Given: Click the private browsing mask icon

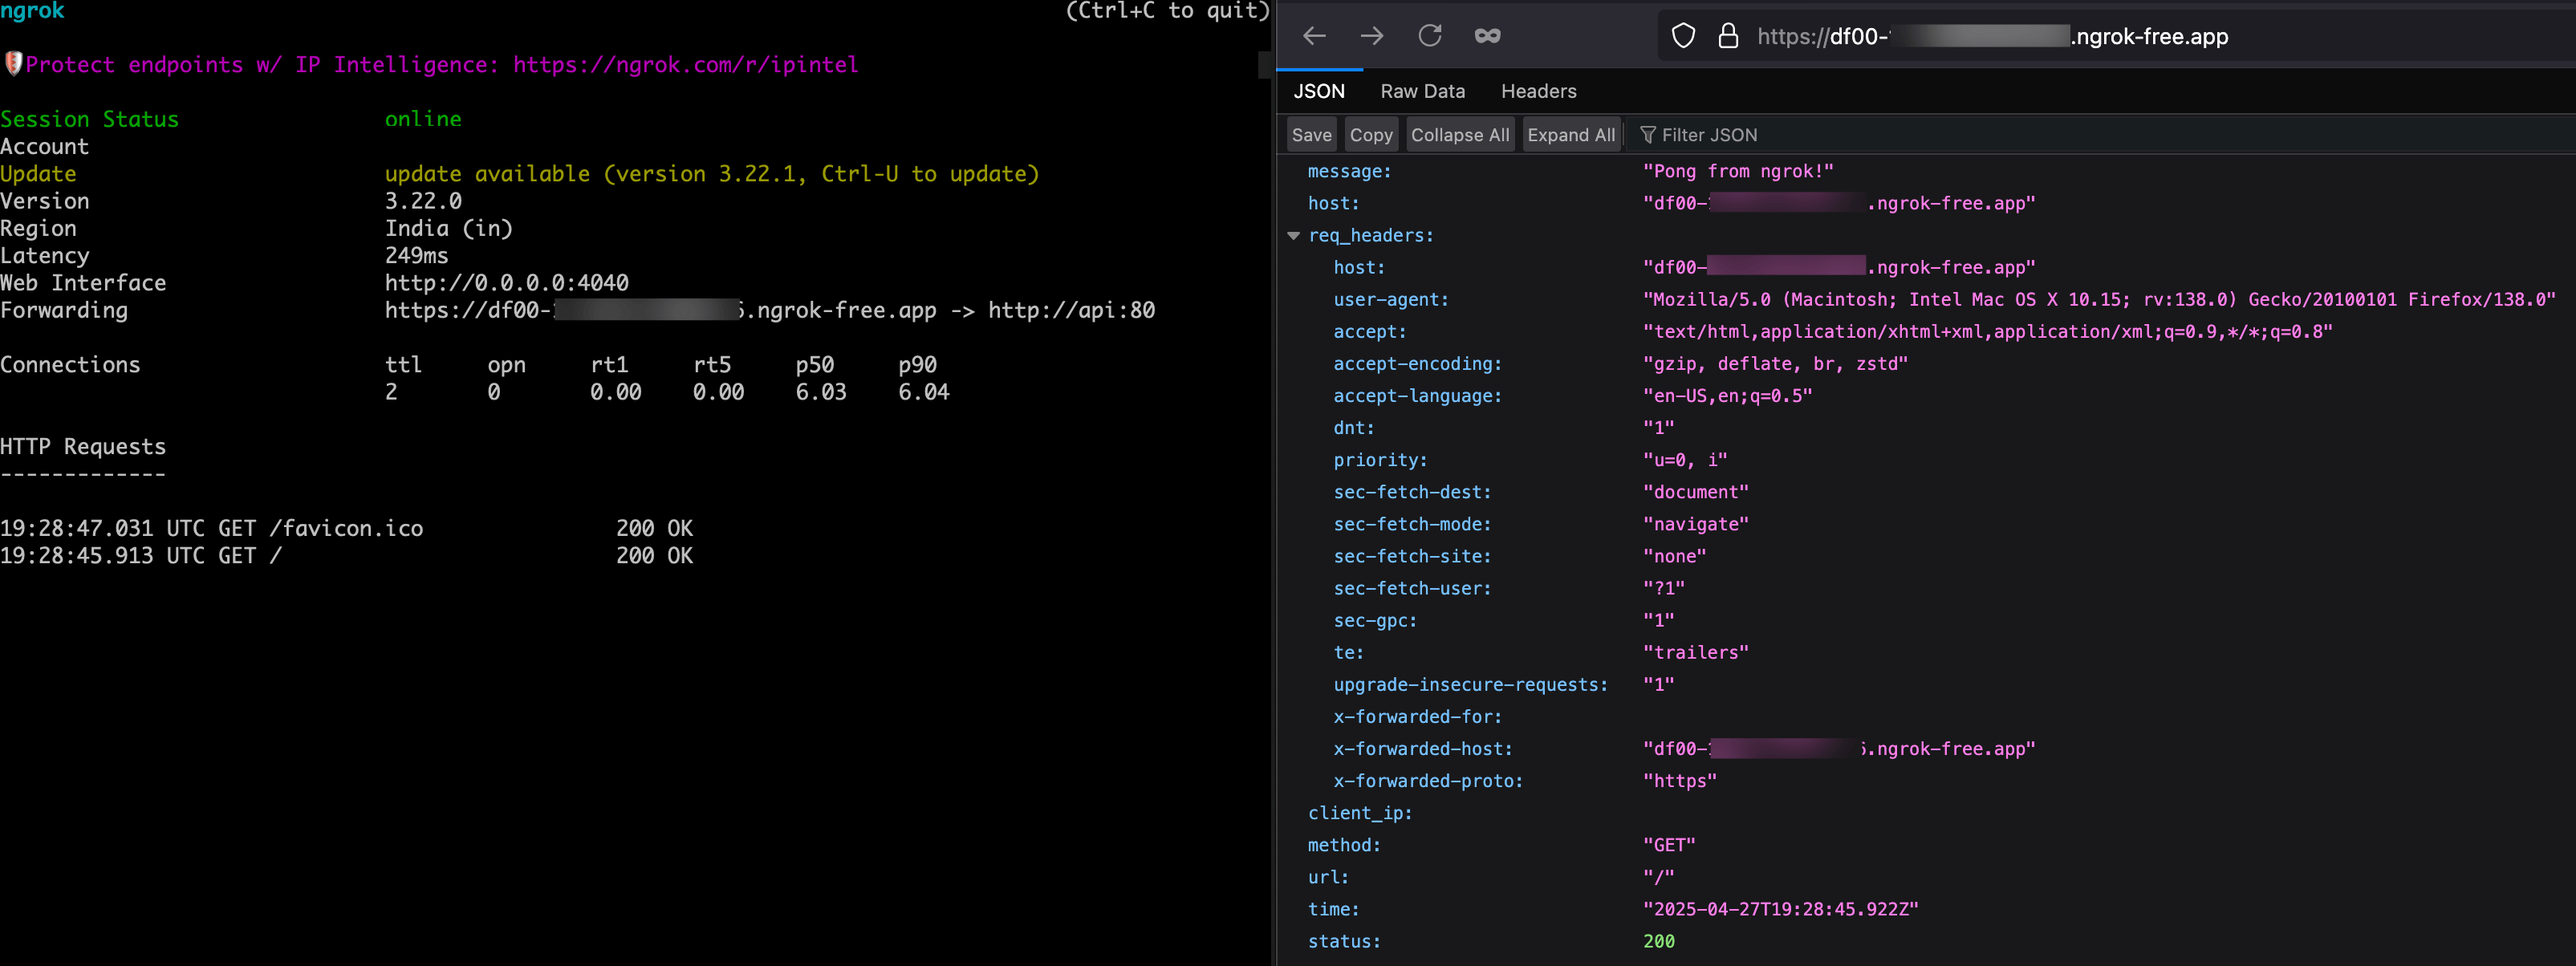Looking at the screenshot, I should [1487, 36].
